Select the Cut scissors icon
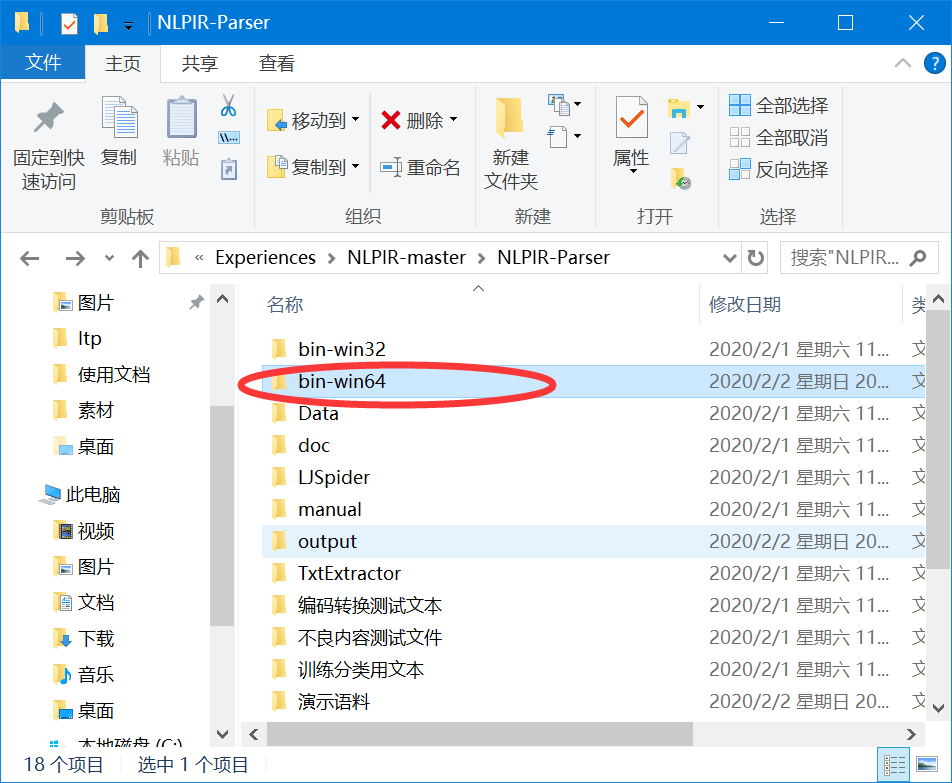The width and height of the screenshot is (952, 783). pyautogui.click(x=227, y=105)
